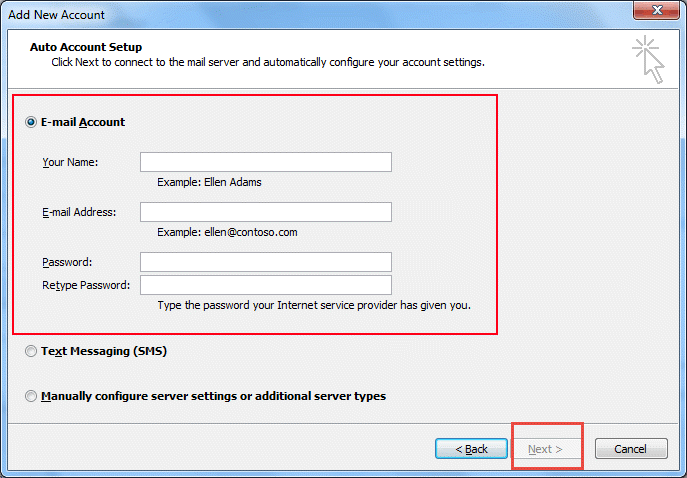Click the grayed-out Next button
The height and width of the screenshot is (478, 687).
click(545, 449)
